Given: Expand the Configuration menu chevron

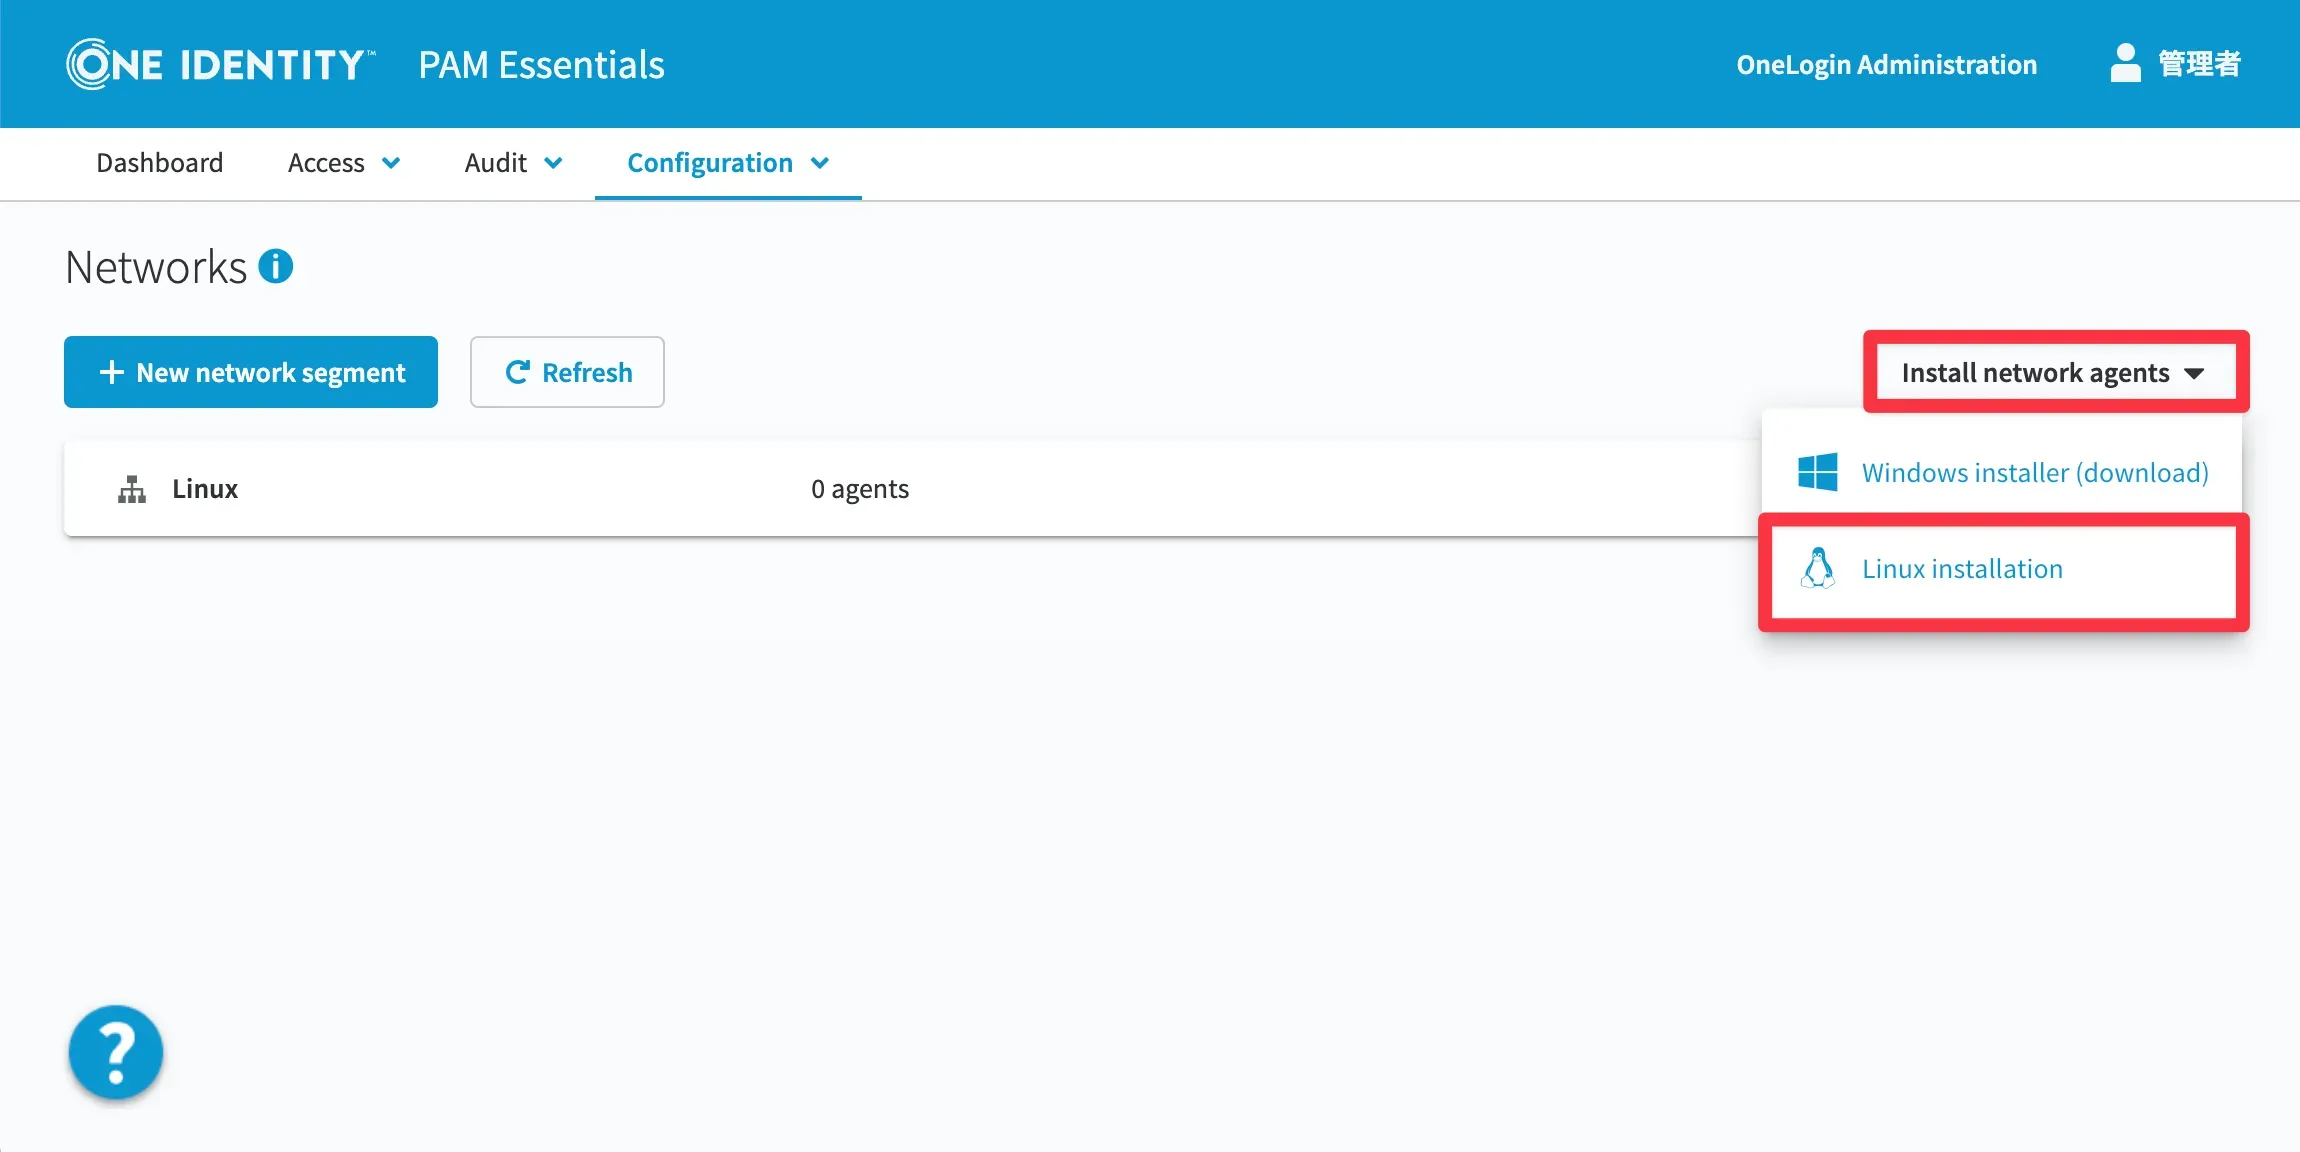Looking at the screenshot, I should (x=820, y=163).
